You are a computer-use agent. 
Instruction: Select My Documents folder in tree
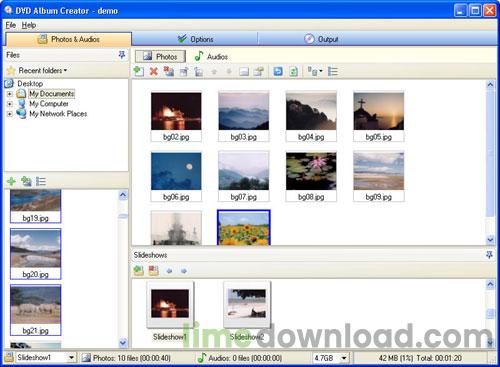(52, 94)
